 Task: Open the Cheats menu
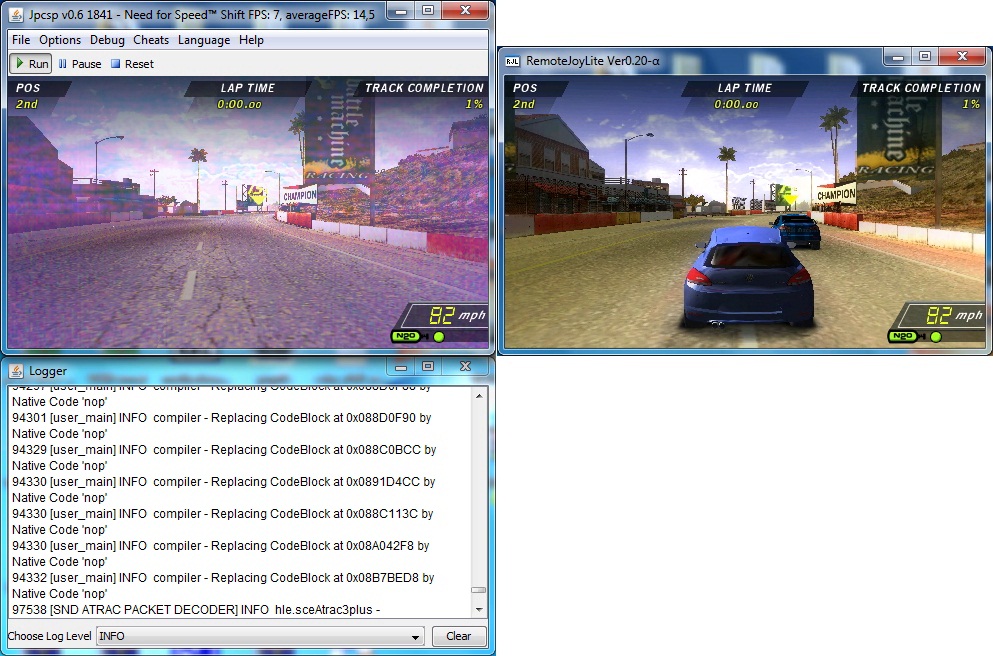tap(151, 40)
